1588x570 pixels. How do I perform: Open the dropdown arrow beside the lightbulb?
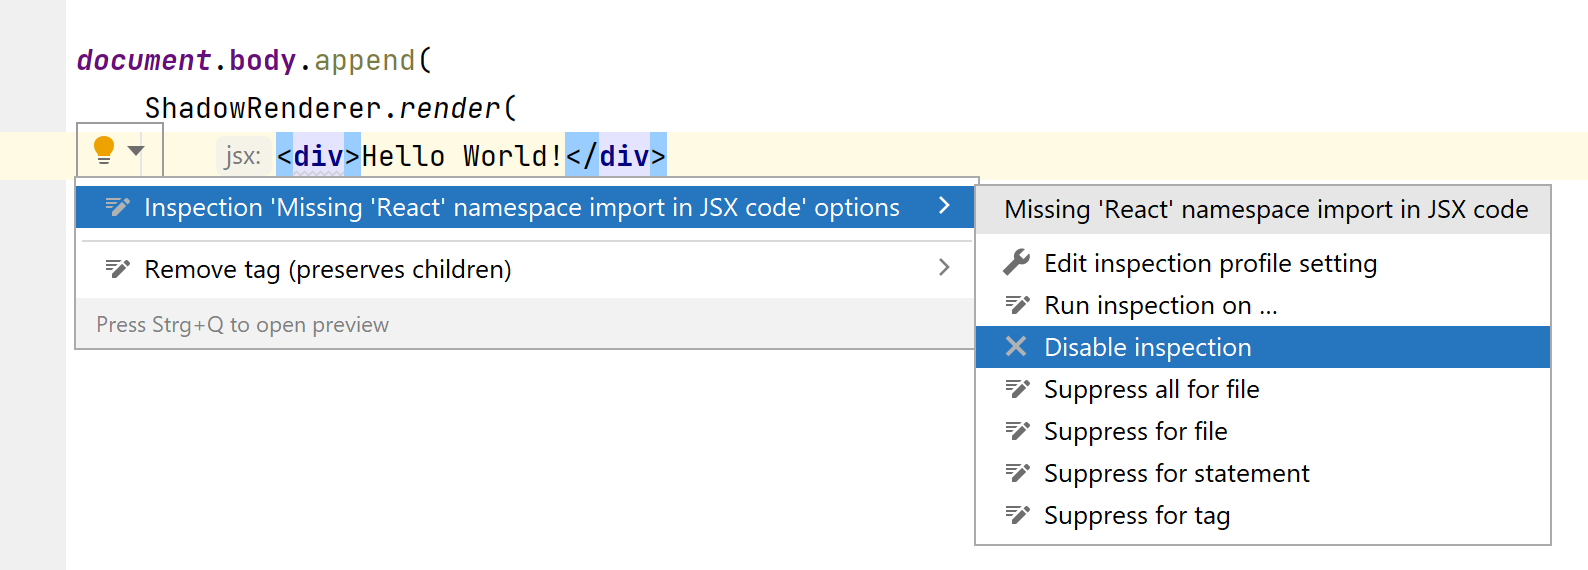point(136,151)
